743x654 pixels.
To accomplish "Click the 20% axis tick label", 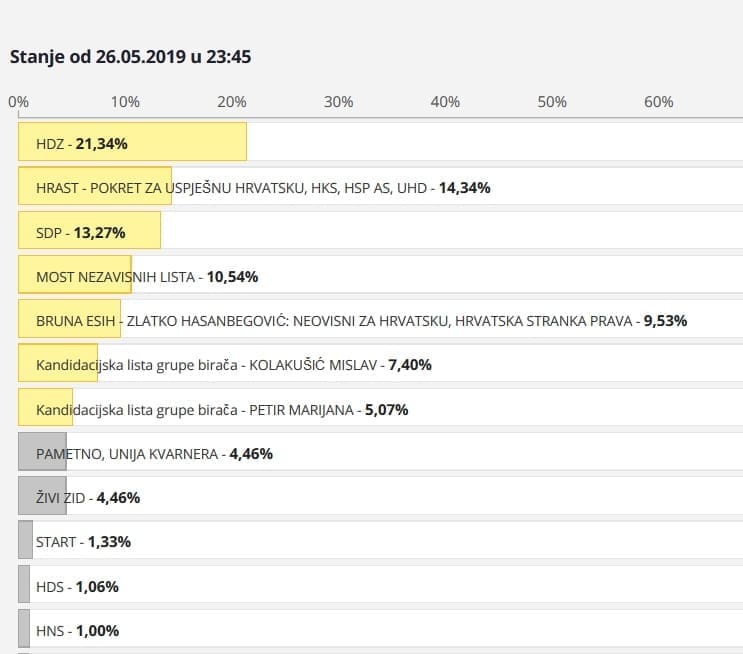I will pos(232,102).
